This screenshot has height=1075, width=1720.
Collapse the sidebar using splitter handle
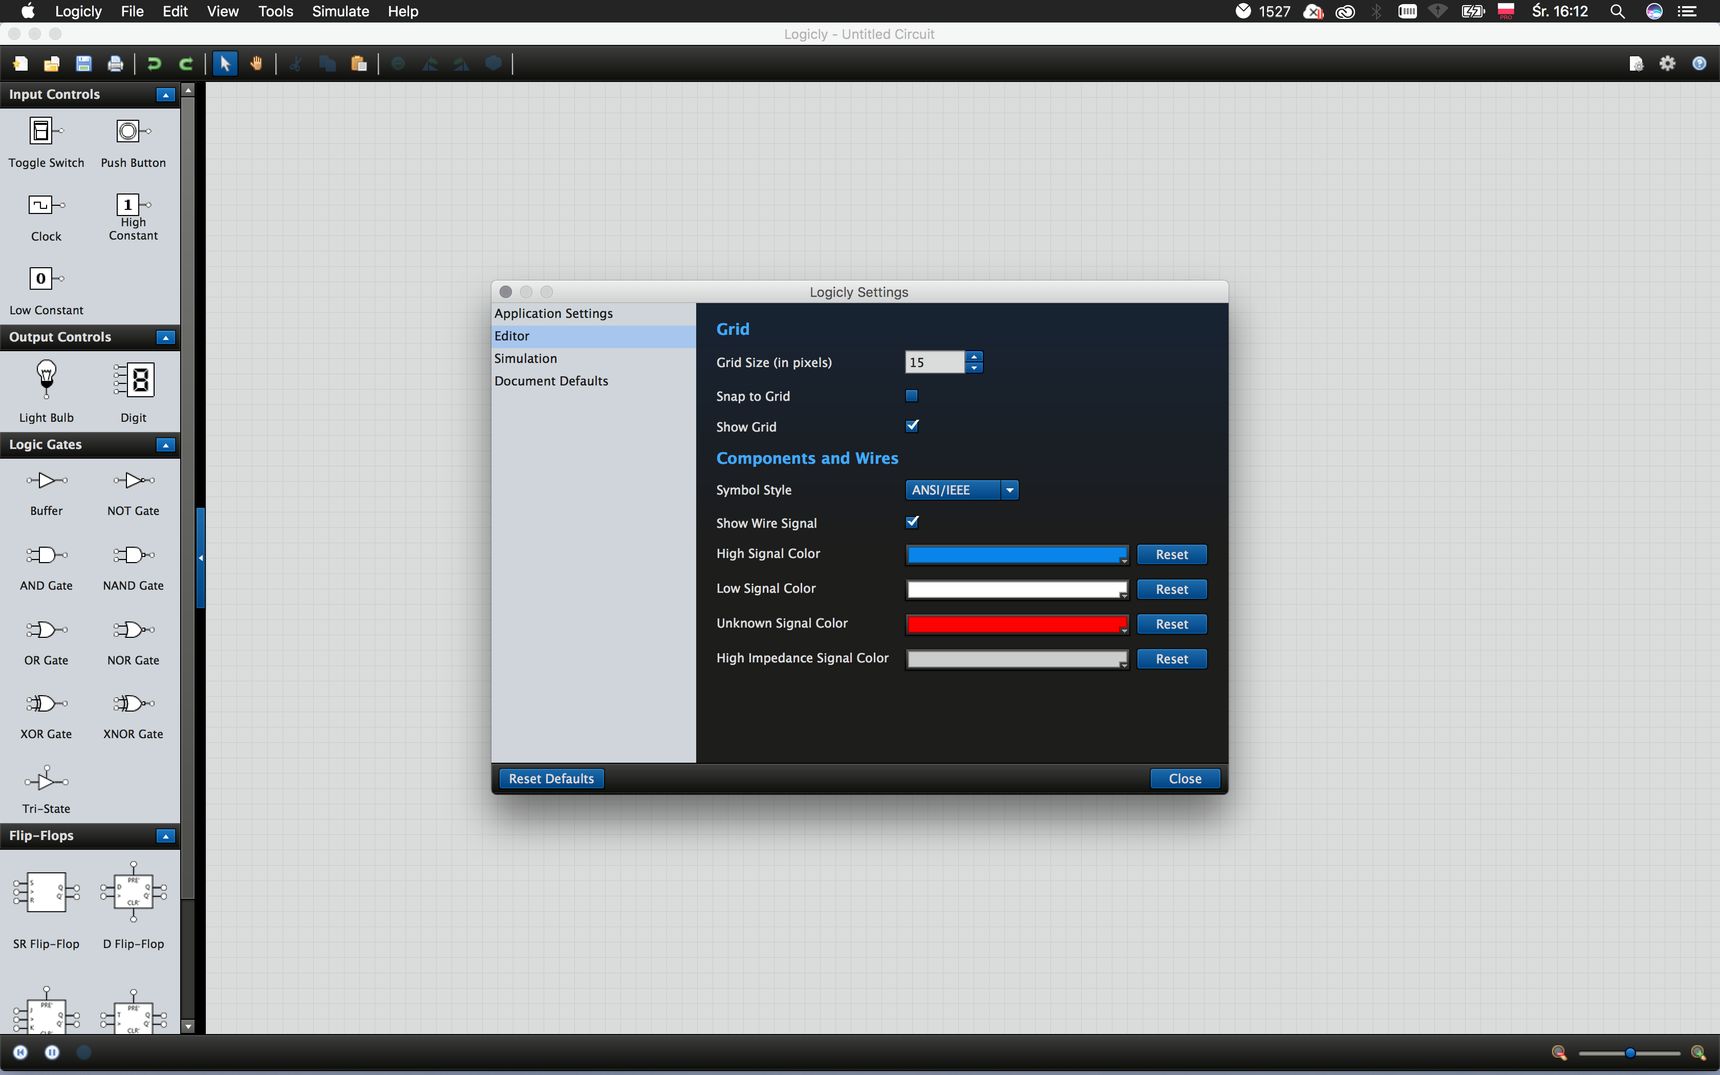tap(200, 558)
